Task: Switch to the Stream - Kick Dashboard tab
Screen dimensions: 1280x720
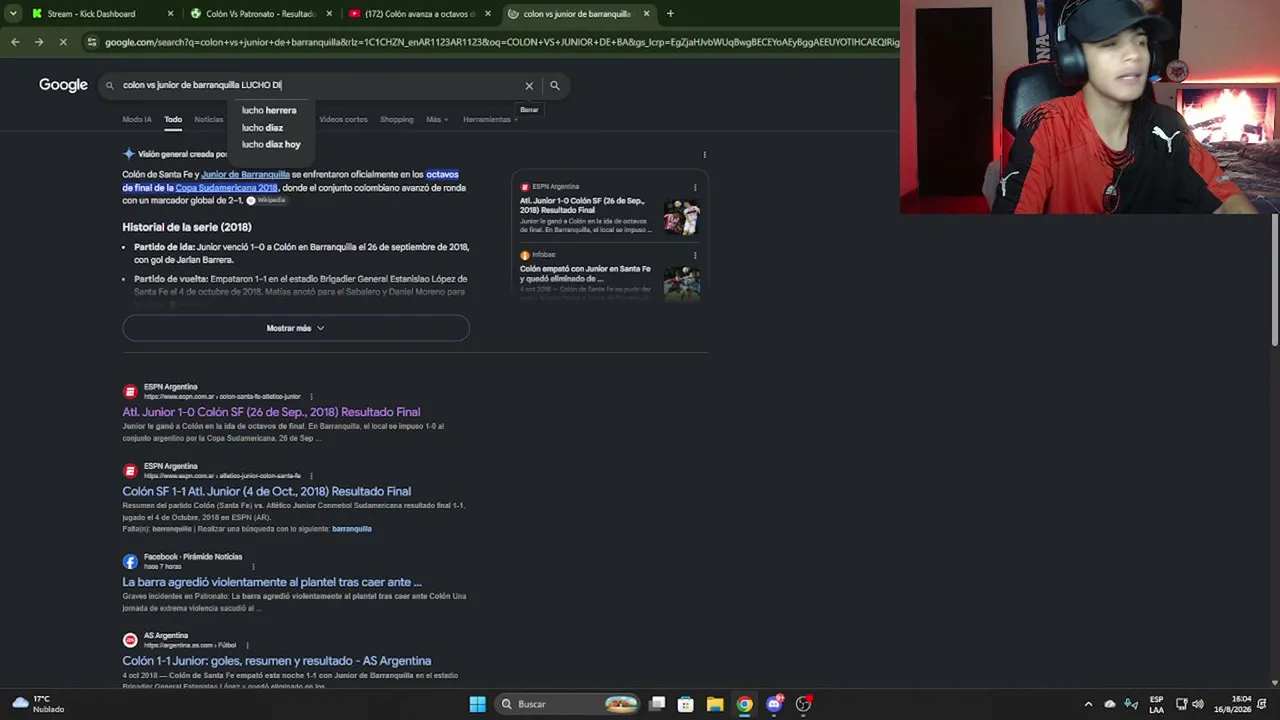Action: [x=91, y=14]
